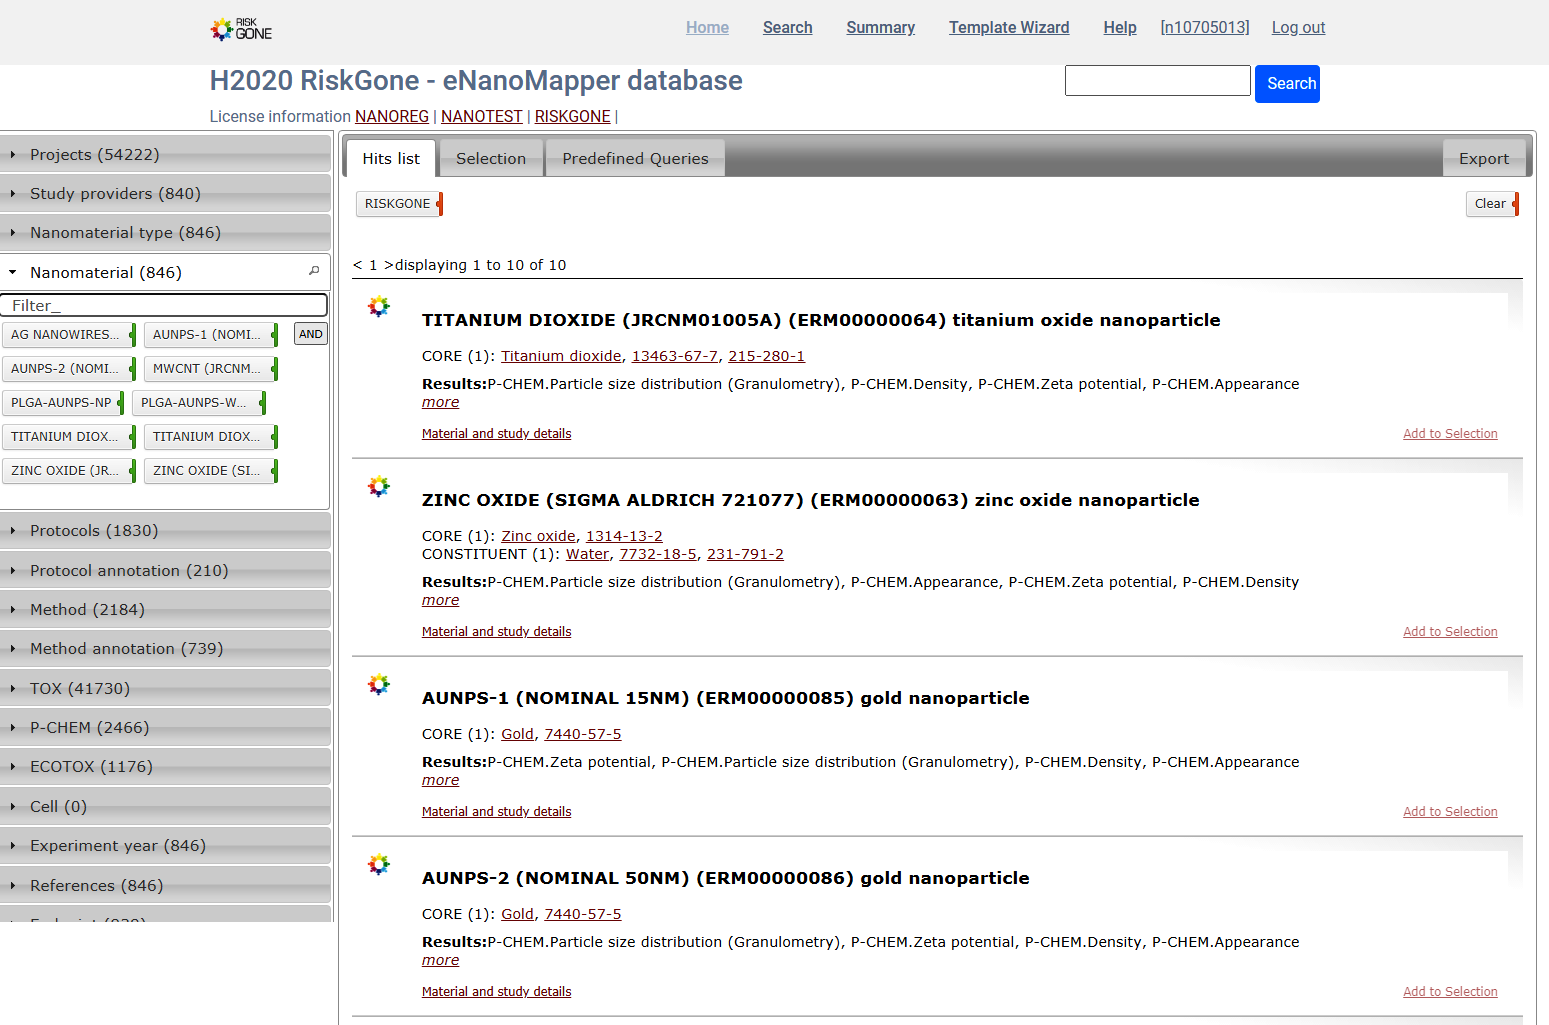Click the Zinc Oxide result's colorful icon
1549x1025 pixels.
click(379, 487)
